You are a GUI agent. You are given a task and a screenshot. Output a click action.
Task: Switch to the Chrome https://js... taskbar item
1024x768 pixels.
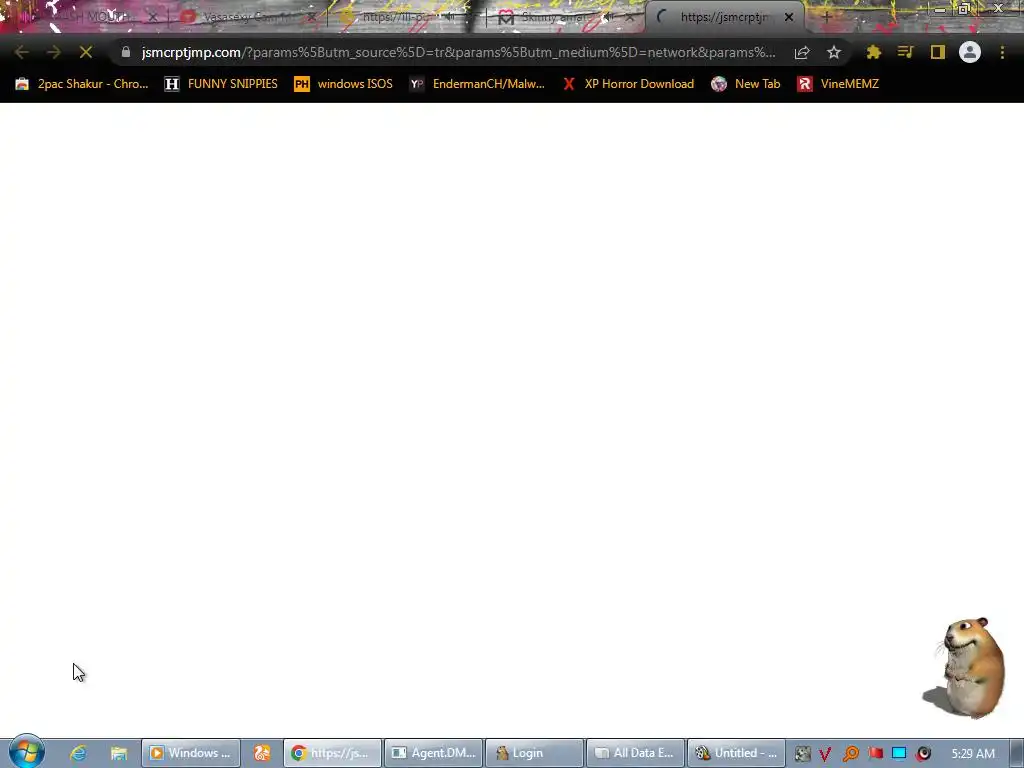(332, 753)
